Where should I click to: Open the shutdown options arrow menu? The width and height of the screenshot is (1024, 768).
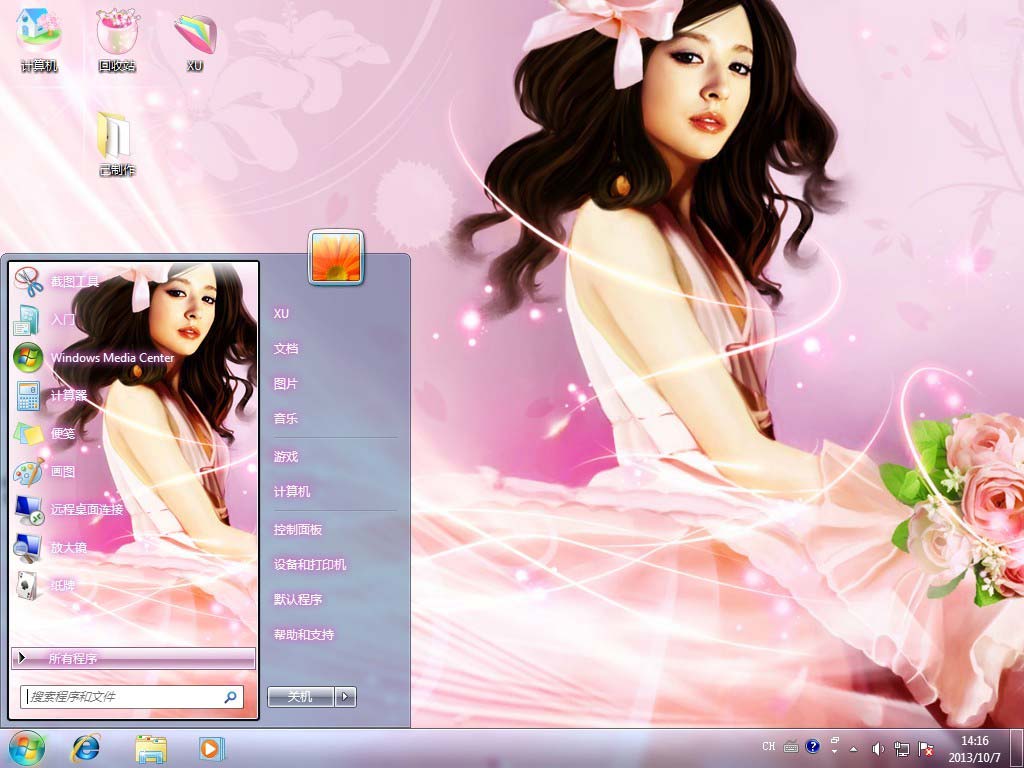click(346, 697)
